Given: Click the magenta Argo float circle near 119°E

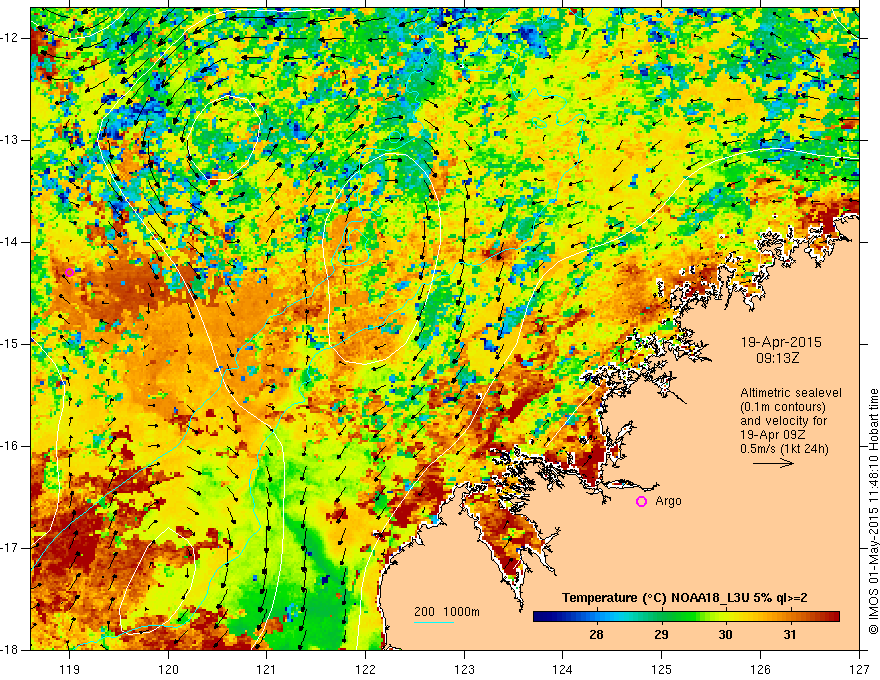Looking at the screenshot, I should coord(69,273).
